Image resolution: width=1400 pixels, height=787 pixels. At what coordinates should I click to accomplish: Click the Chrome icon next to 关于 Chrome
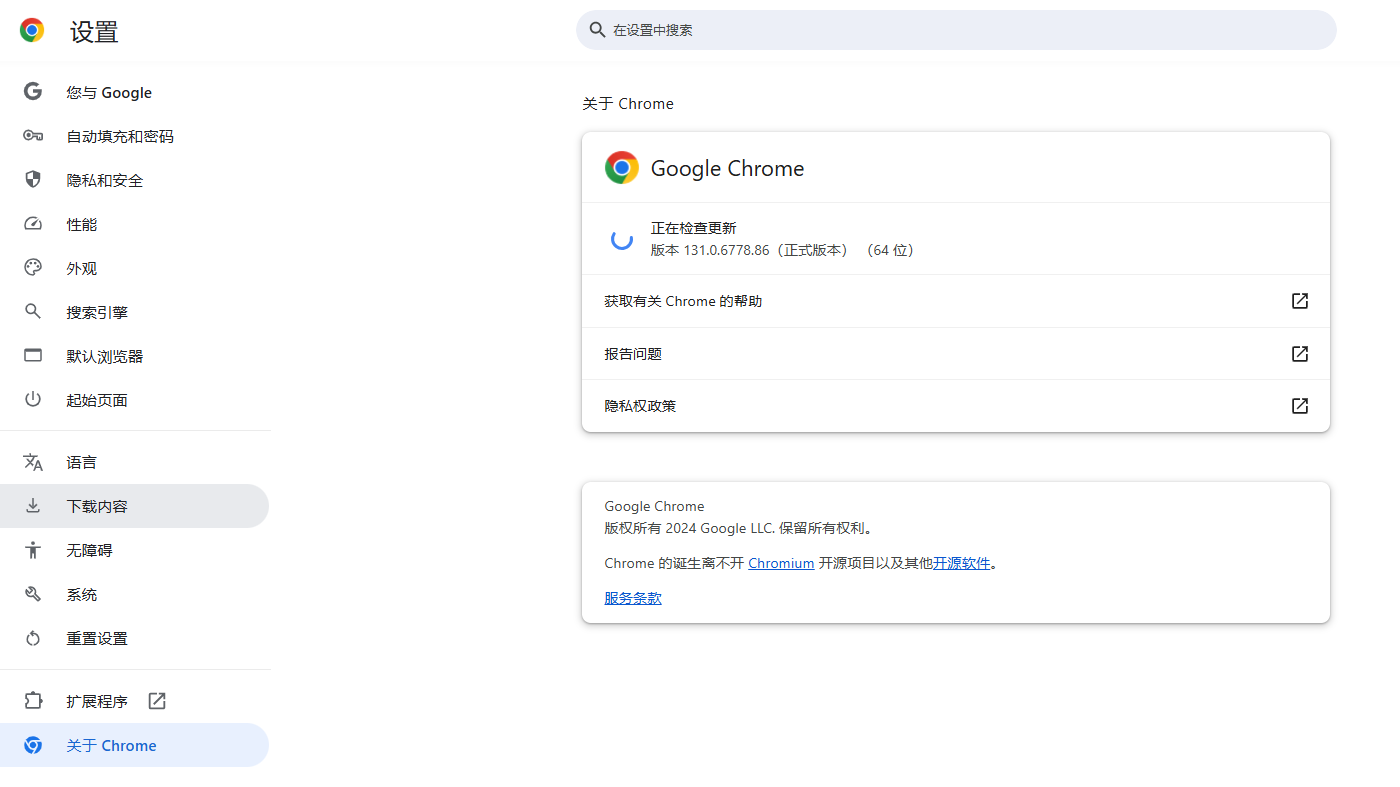(33, 745)
